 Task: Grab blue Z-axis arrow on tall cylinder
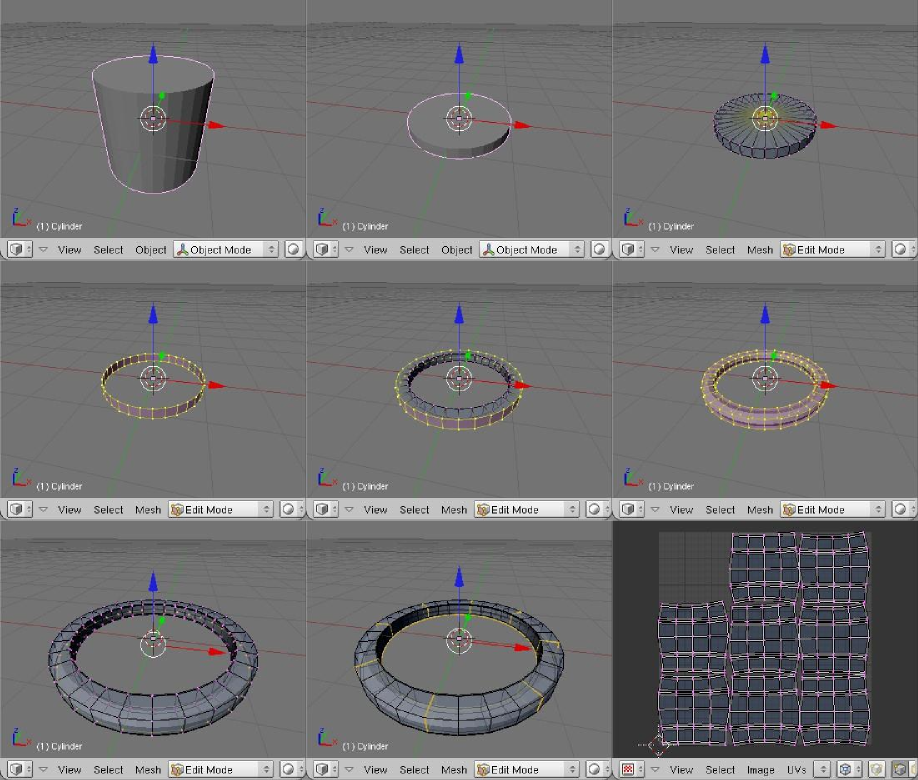pyautogui.click(x=153, y=53)
